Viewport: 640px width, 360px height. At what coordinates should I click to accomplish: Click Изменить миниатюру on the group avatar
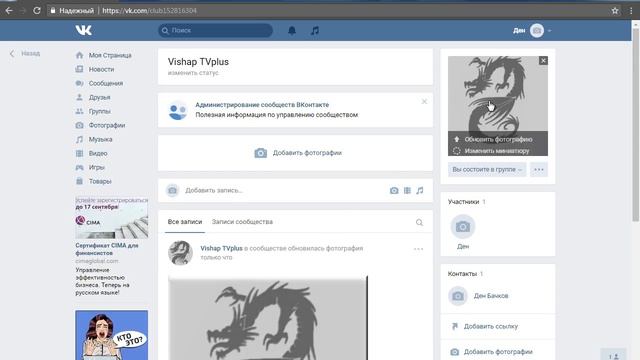[x=497, y=151]
